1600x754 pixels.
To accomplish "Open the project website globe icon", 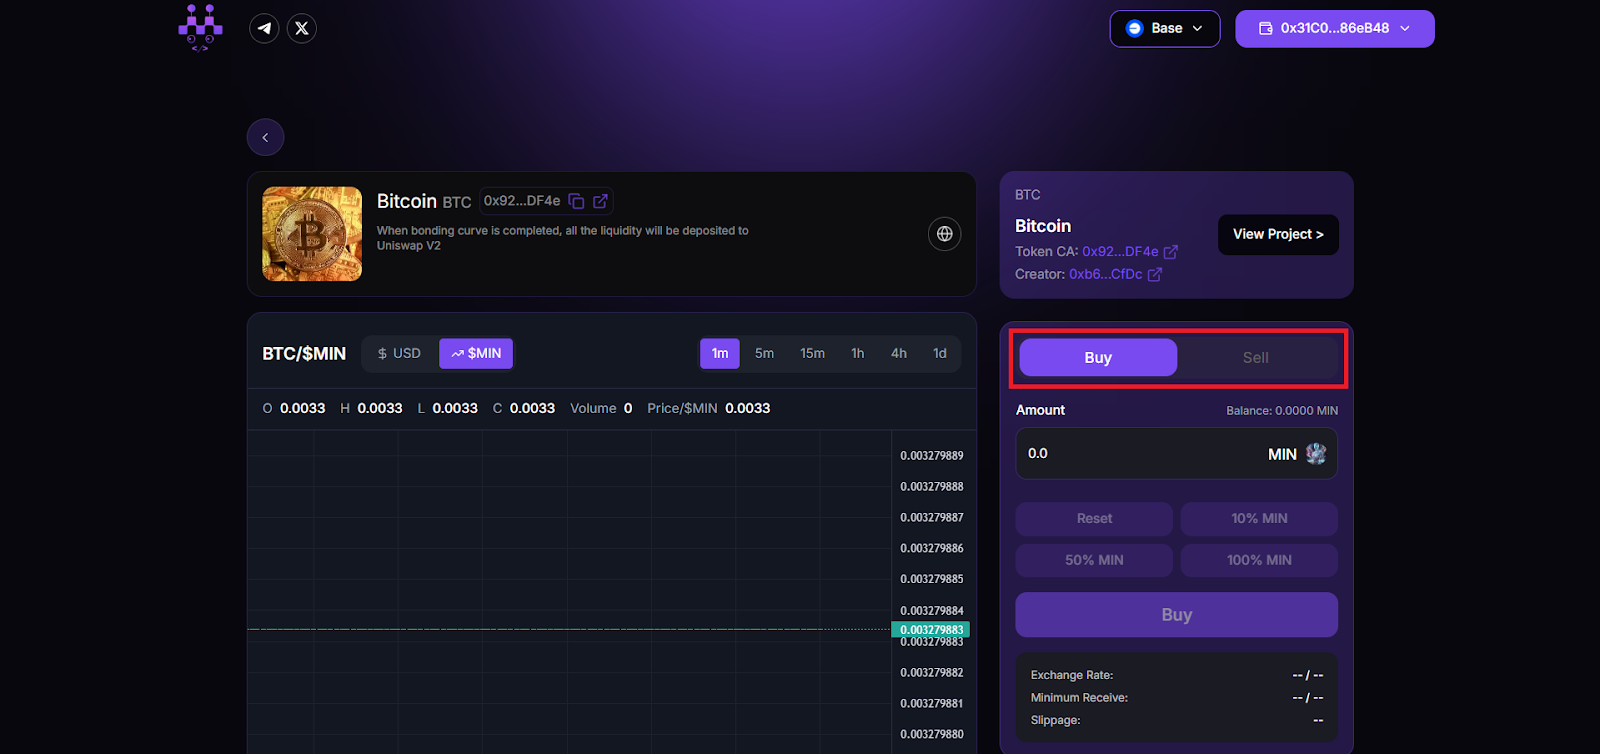I will click(x=944, y=234).
